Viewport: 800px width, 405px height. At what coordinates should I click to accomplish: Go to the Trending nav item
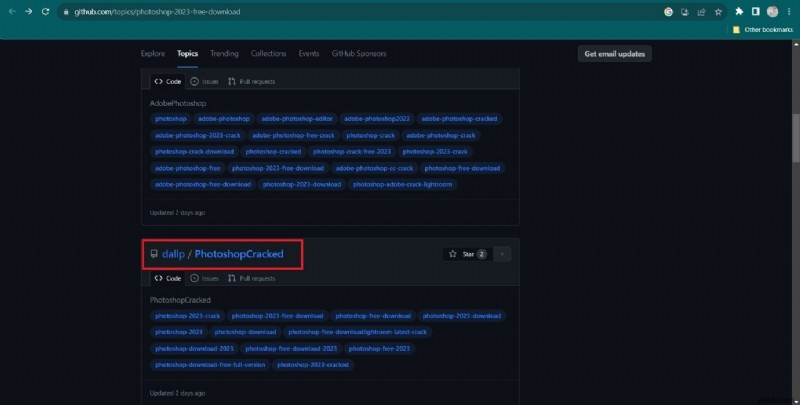[224, 54]
